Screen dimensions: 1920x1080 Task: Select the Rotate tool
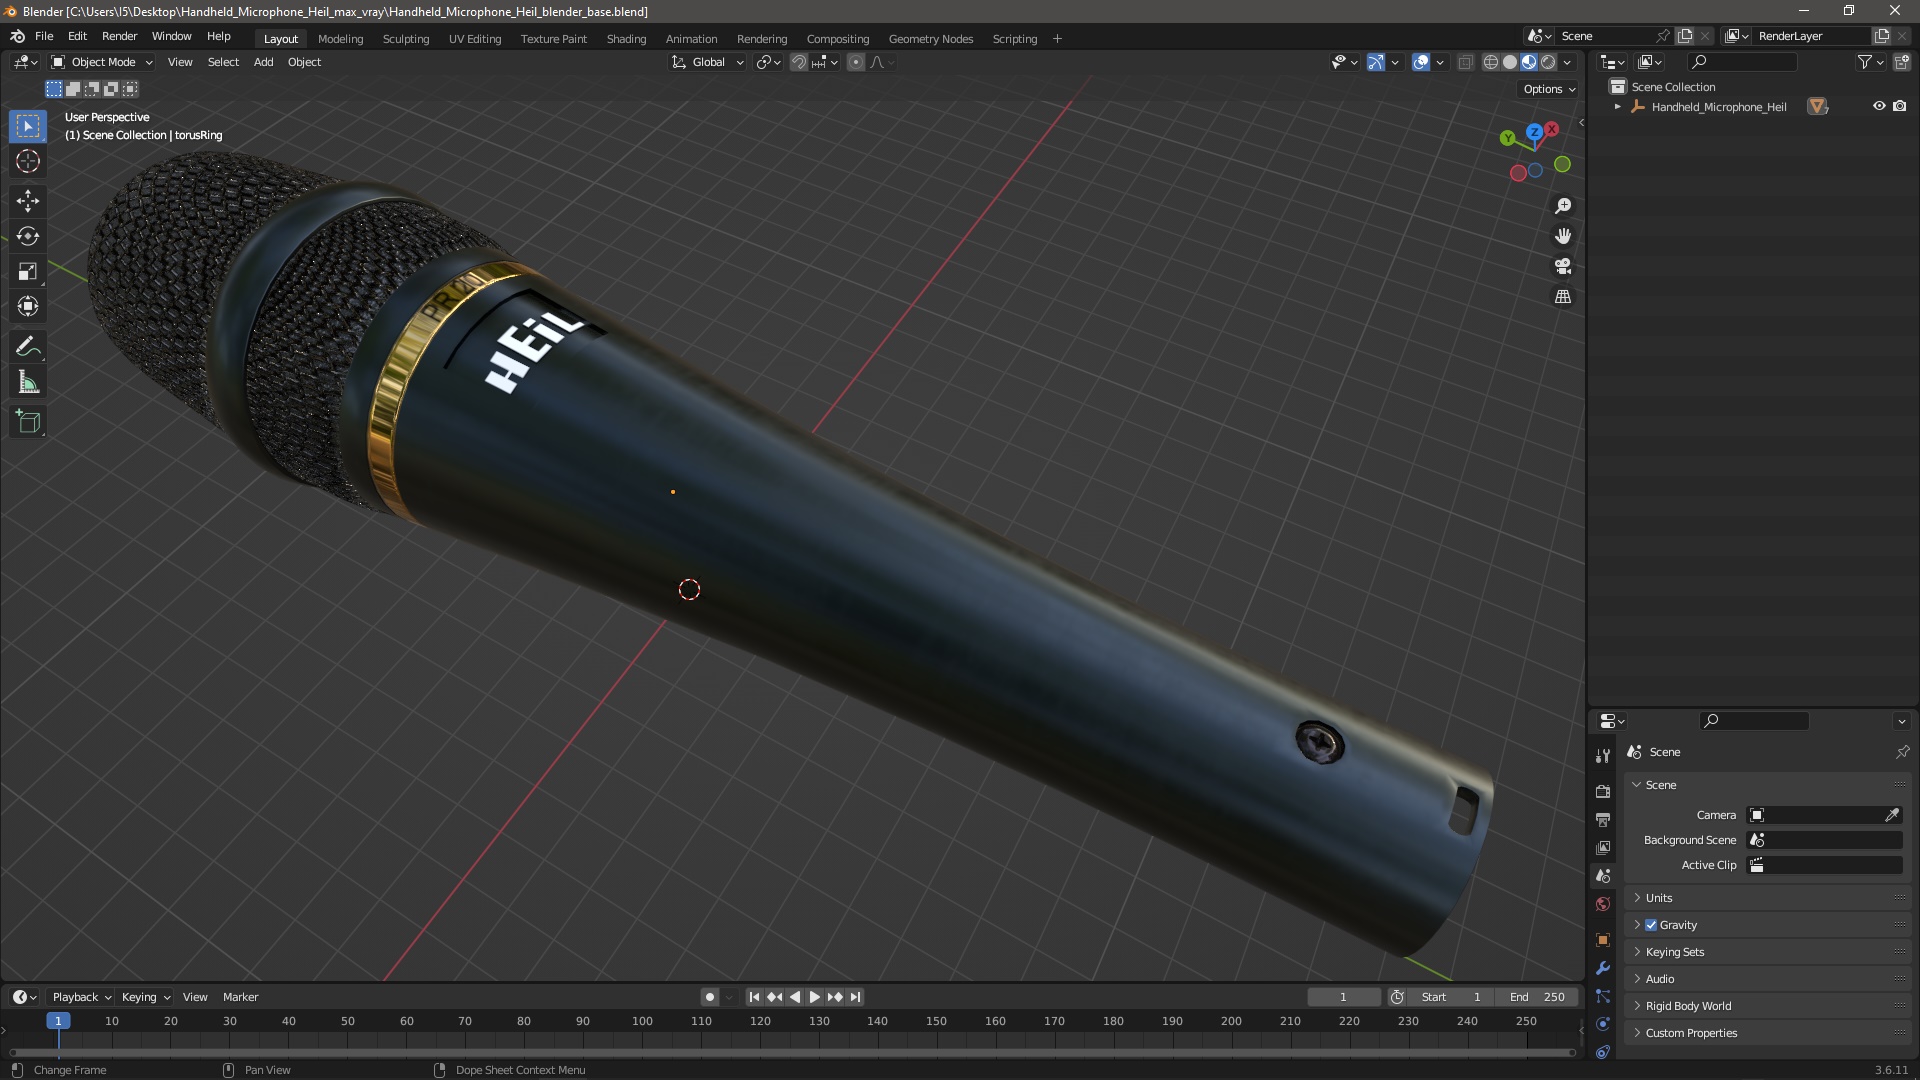[x=28, y=237]
